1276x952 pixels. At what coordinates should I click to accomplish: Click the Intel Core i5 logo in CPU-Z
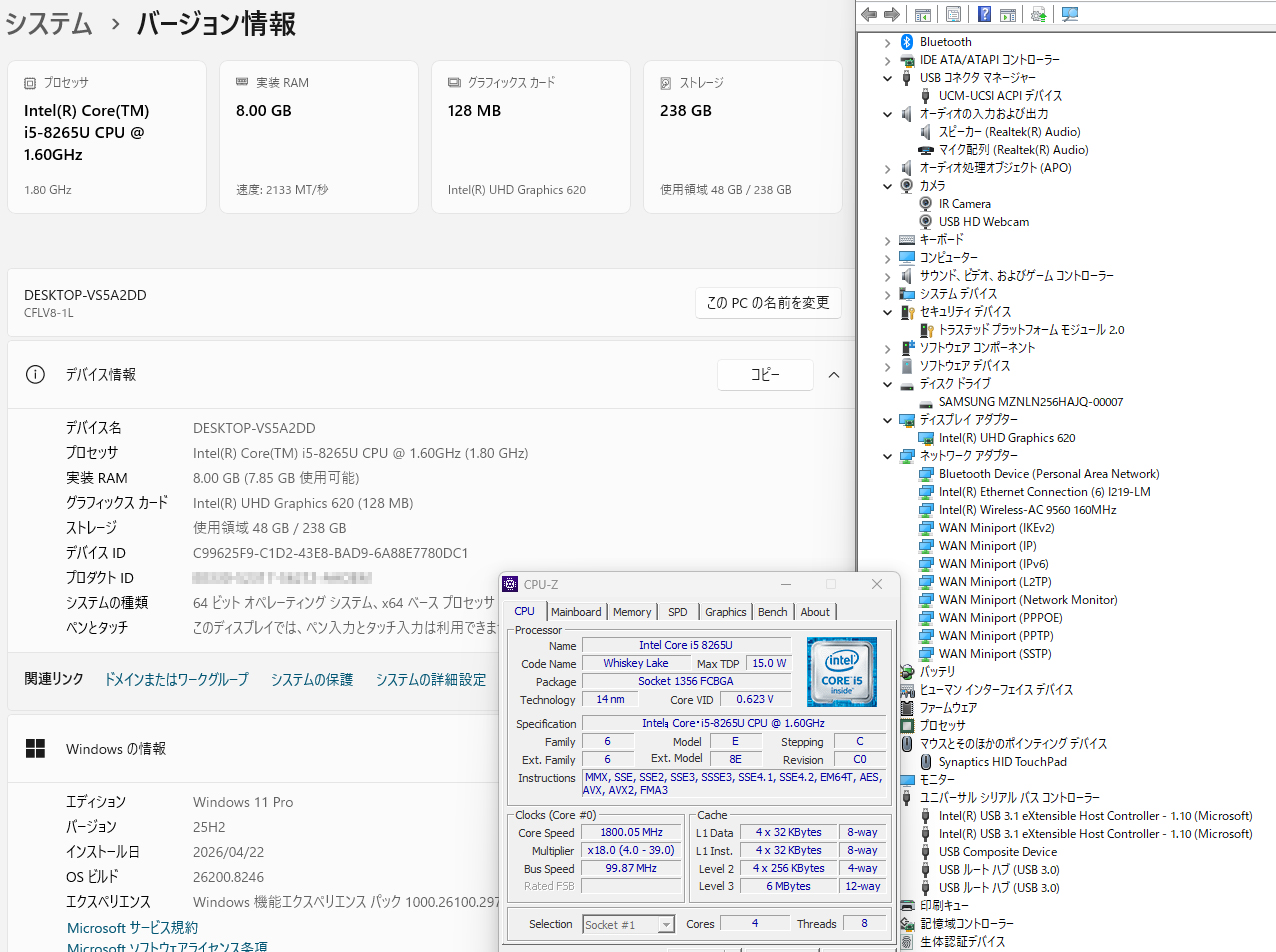click(842, 672)
